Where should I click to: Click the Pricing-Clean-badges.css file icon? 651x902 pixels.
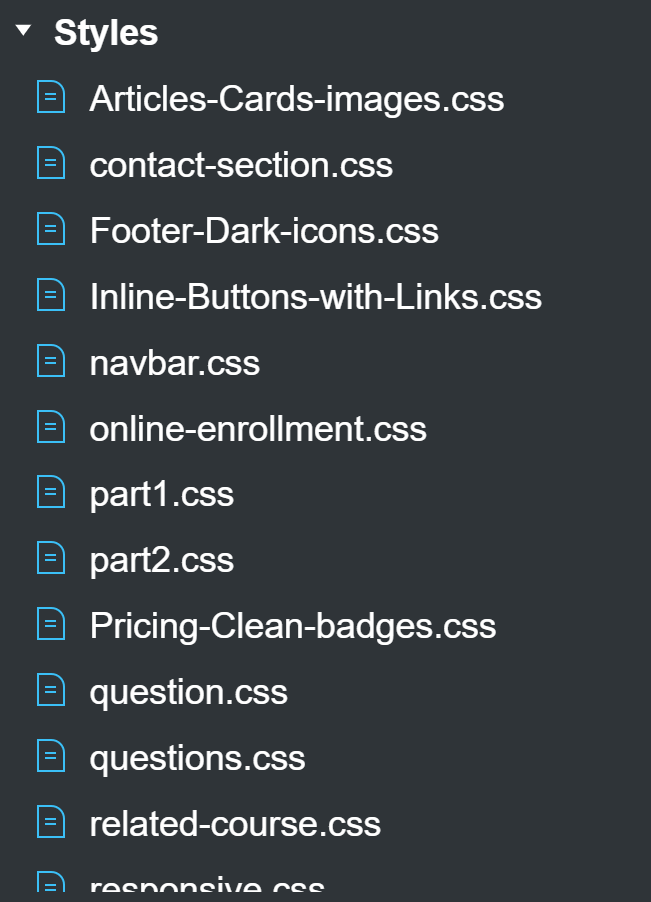[51, 624]
